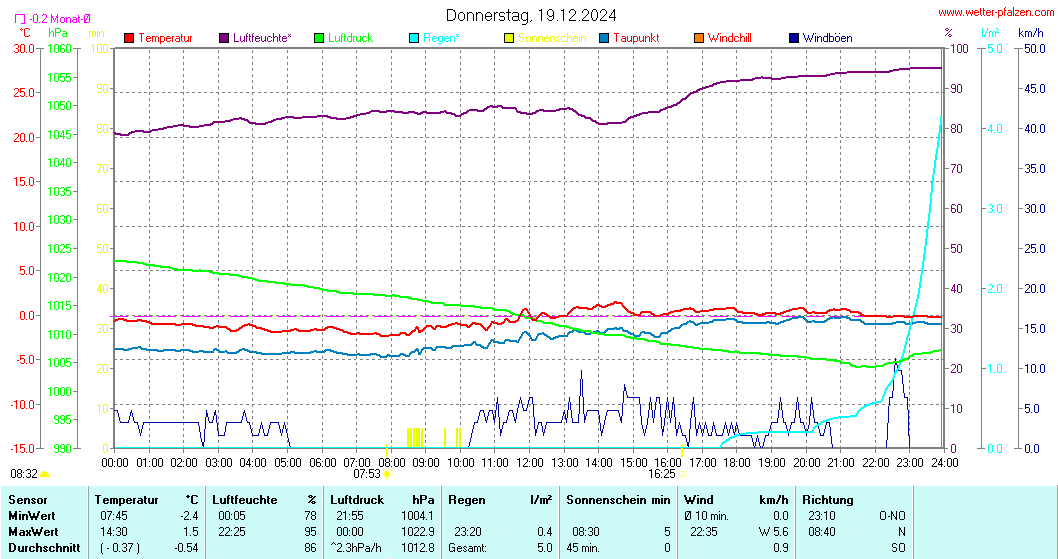Click the Sonnenschein legend label
This screenshot has width=1058, height=559.
[x=553, y=38]
